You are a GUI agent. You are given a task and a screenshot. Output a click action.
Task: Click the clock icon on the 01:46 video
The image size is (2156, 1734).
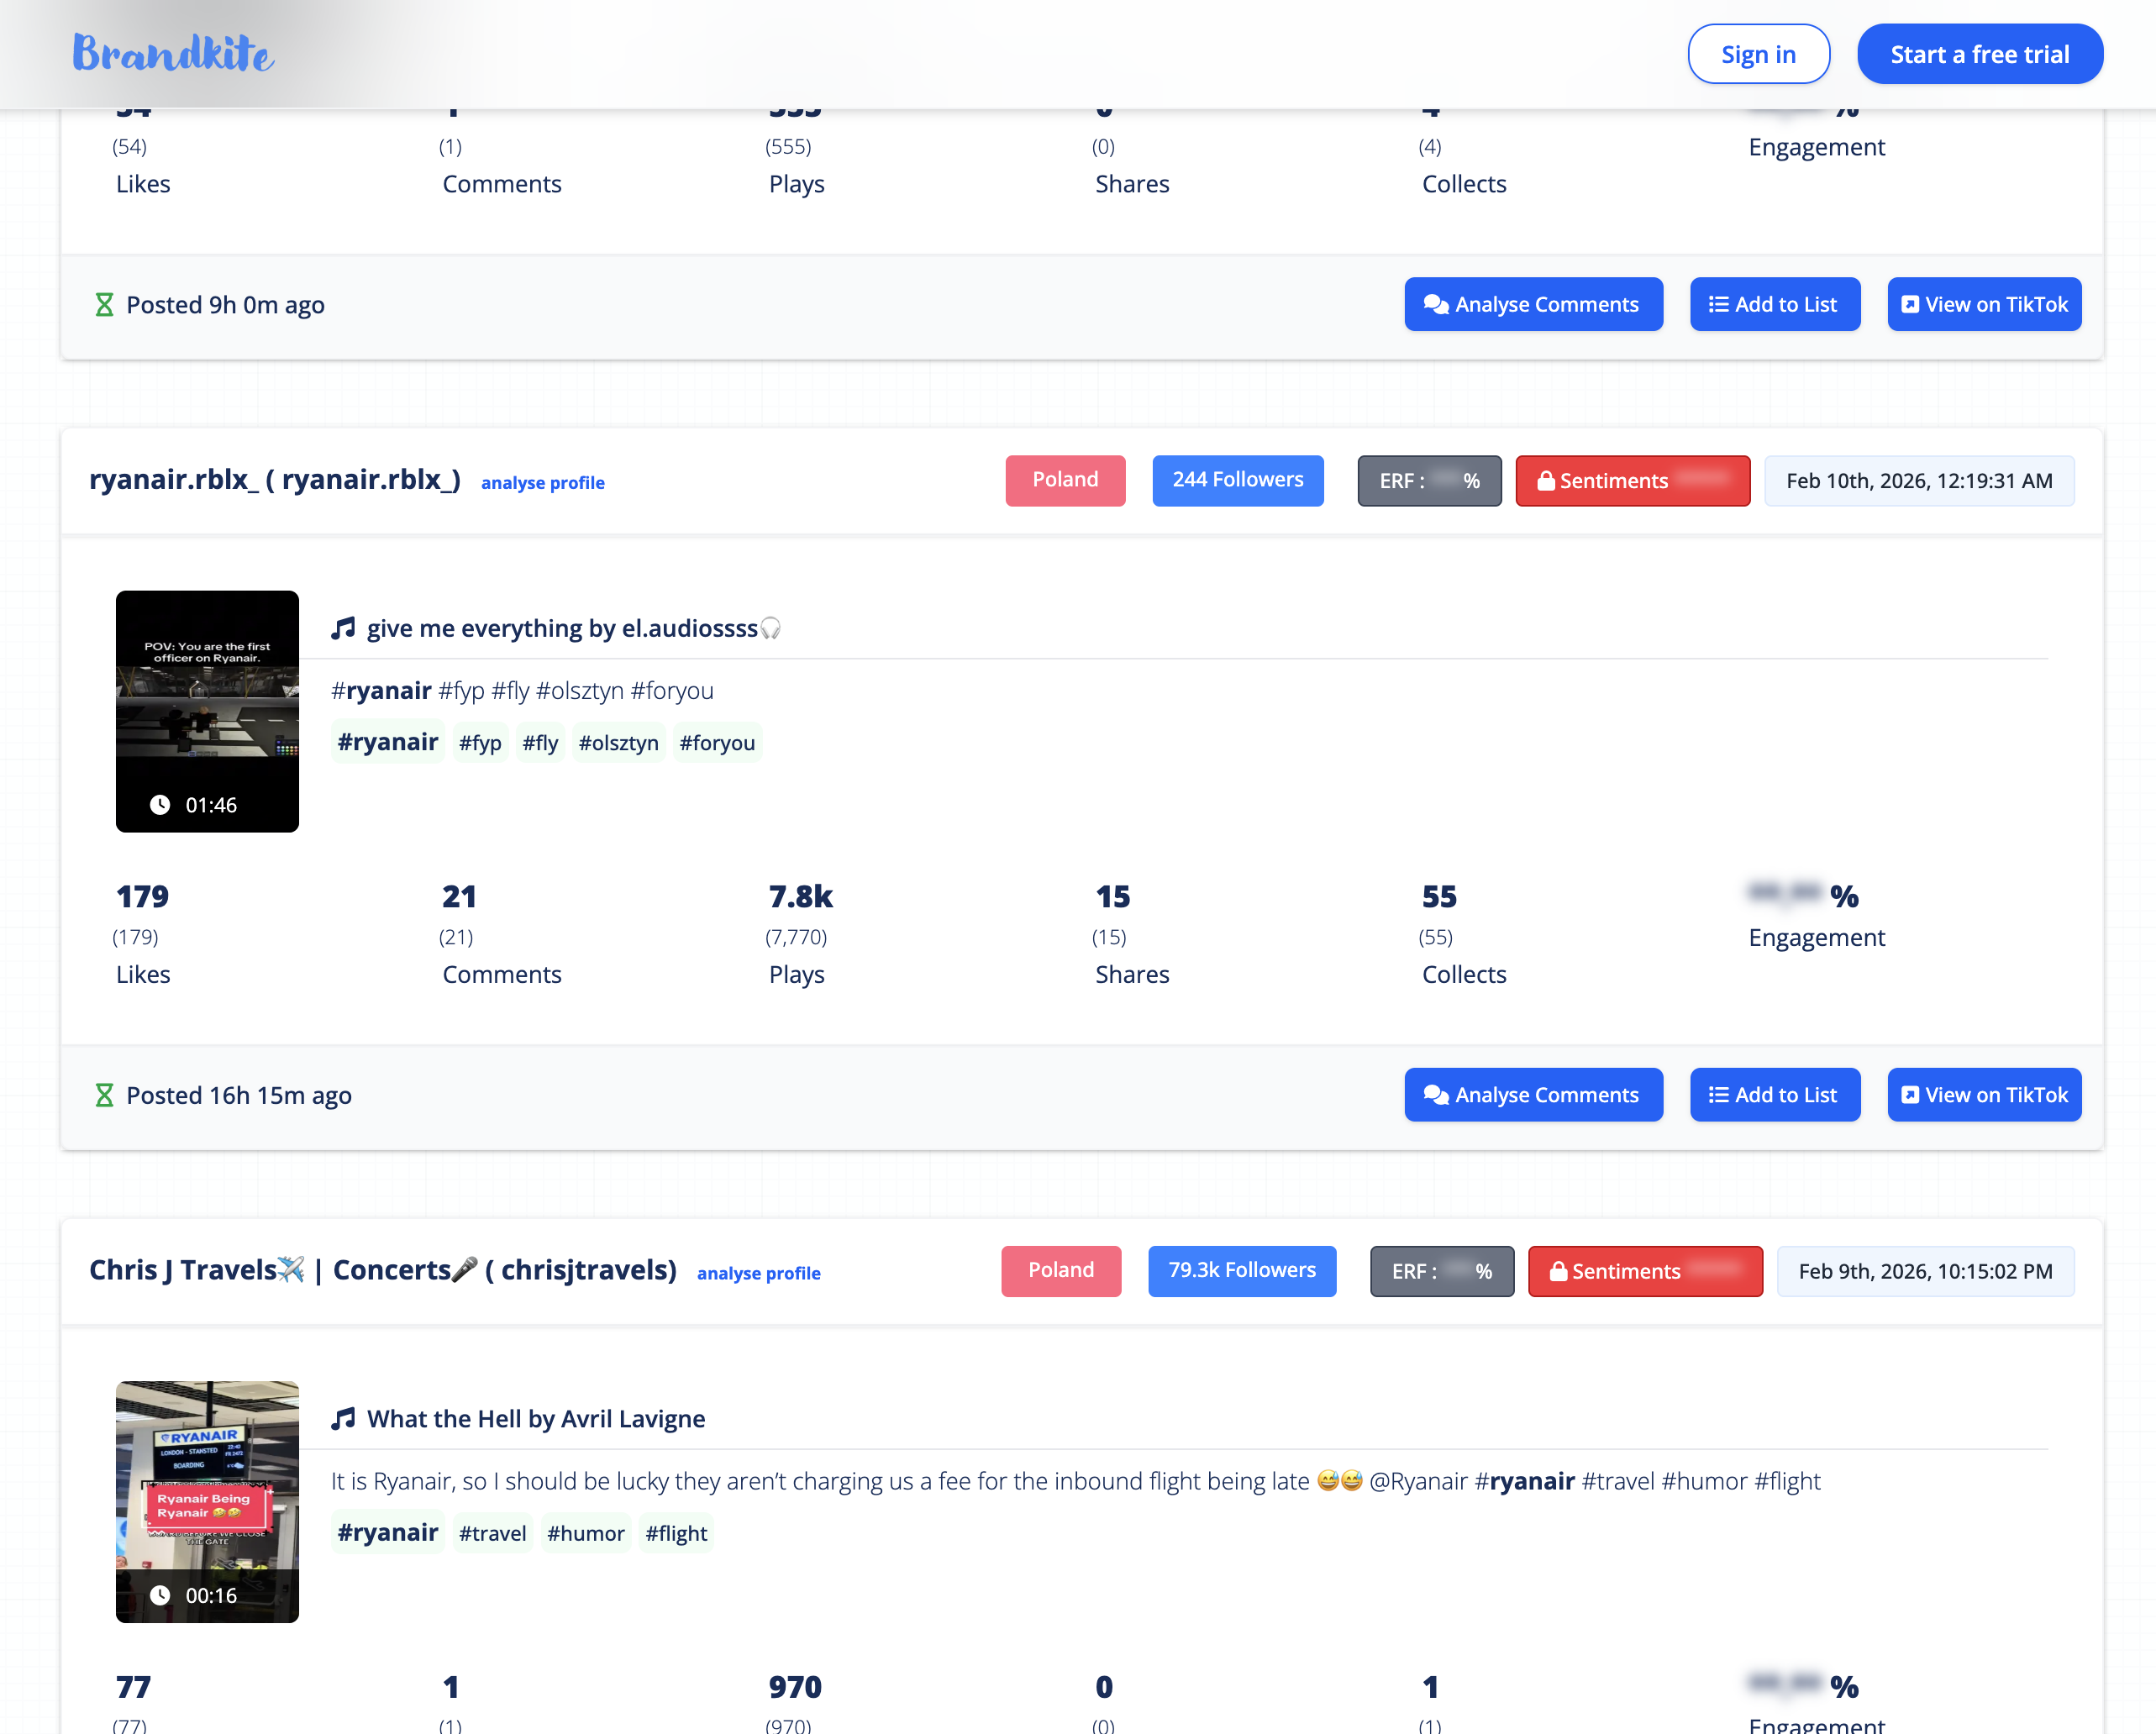pyautogui.click(x=161, y=804)
